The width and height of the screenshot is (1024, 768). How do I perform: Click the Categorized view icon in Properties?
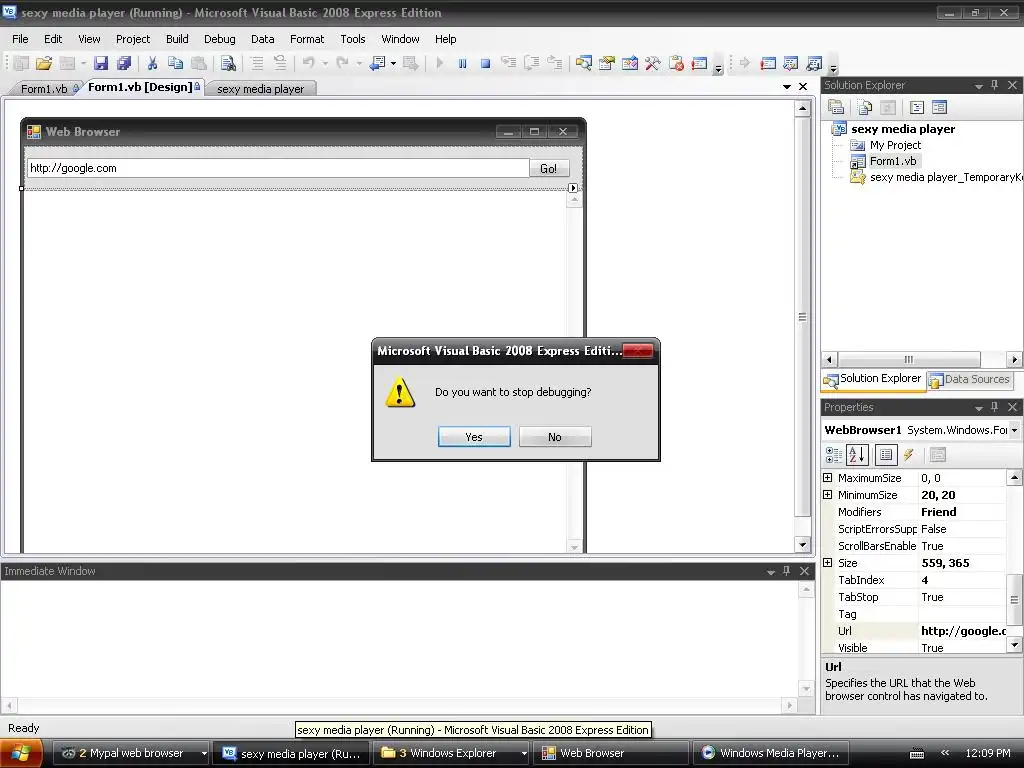(834, 455)
